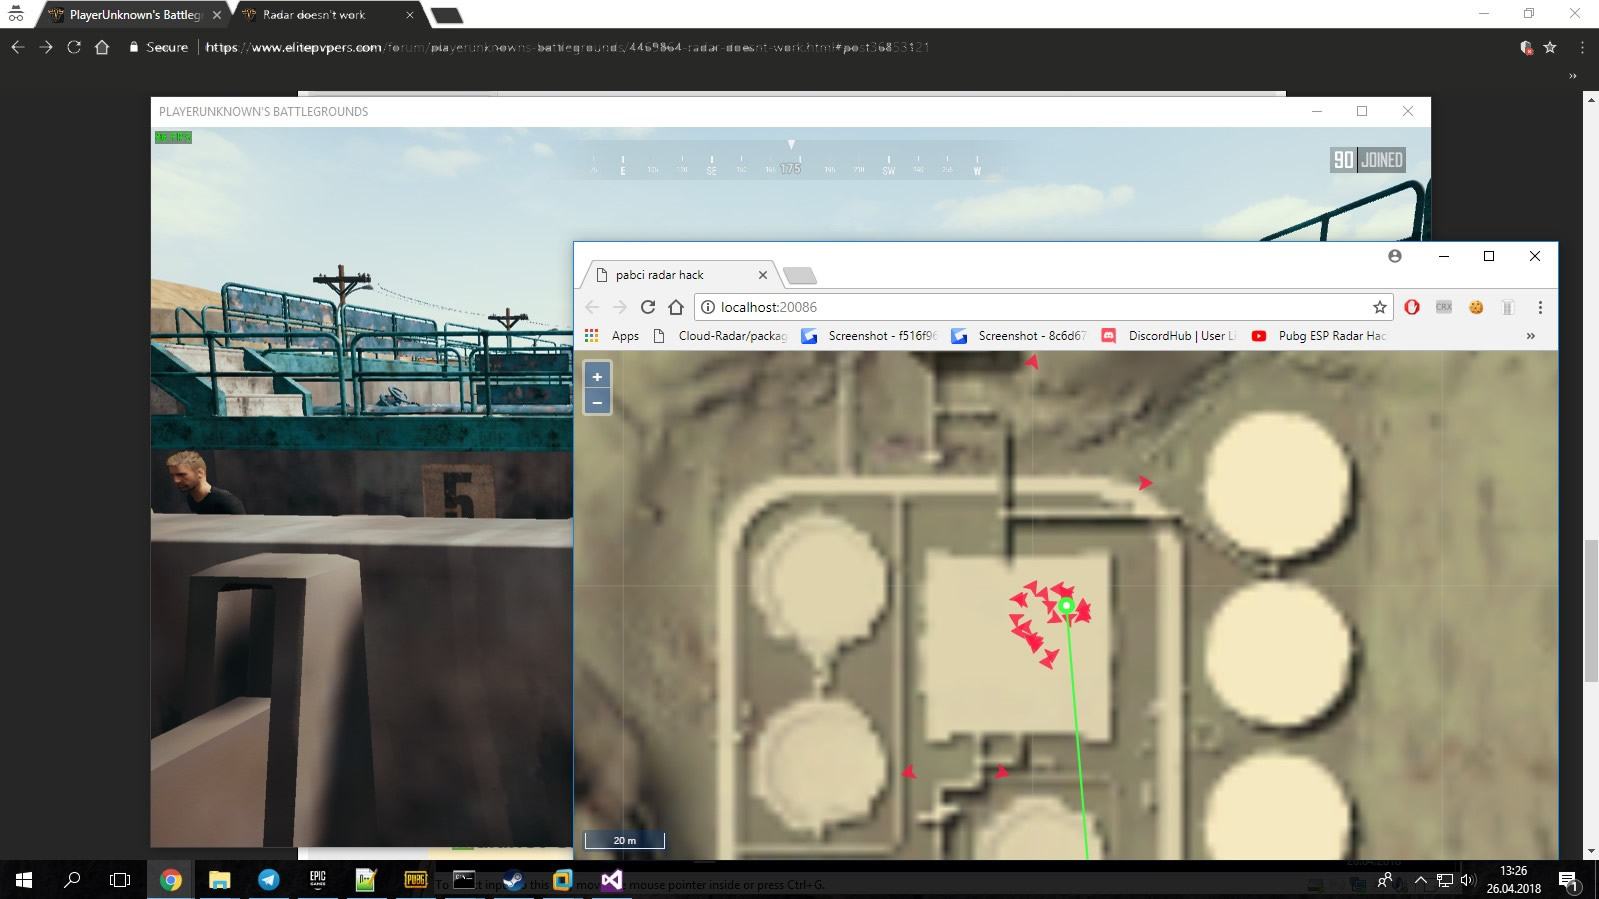Reload the elitepvpers forum page
The image size is (1599, 899).
pyautogui.click(x=74, y=47)
